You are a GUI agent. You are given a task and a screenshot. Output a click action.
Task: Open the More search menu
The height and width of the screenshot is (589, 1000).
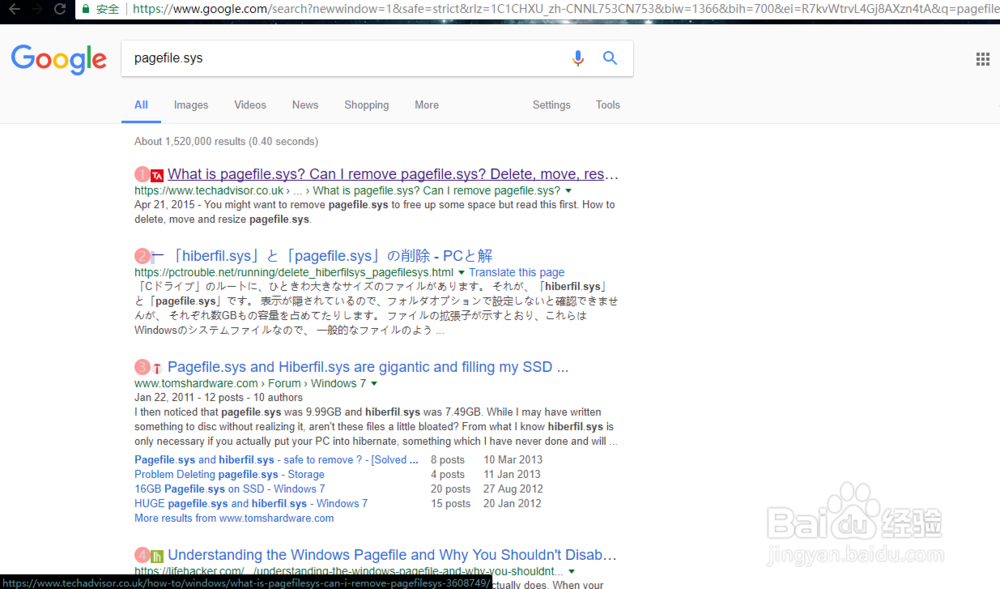pyautogui.click(x=427, y=105)
